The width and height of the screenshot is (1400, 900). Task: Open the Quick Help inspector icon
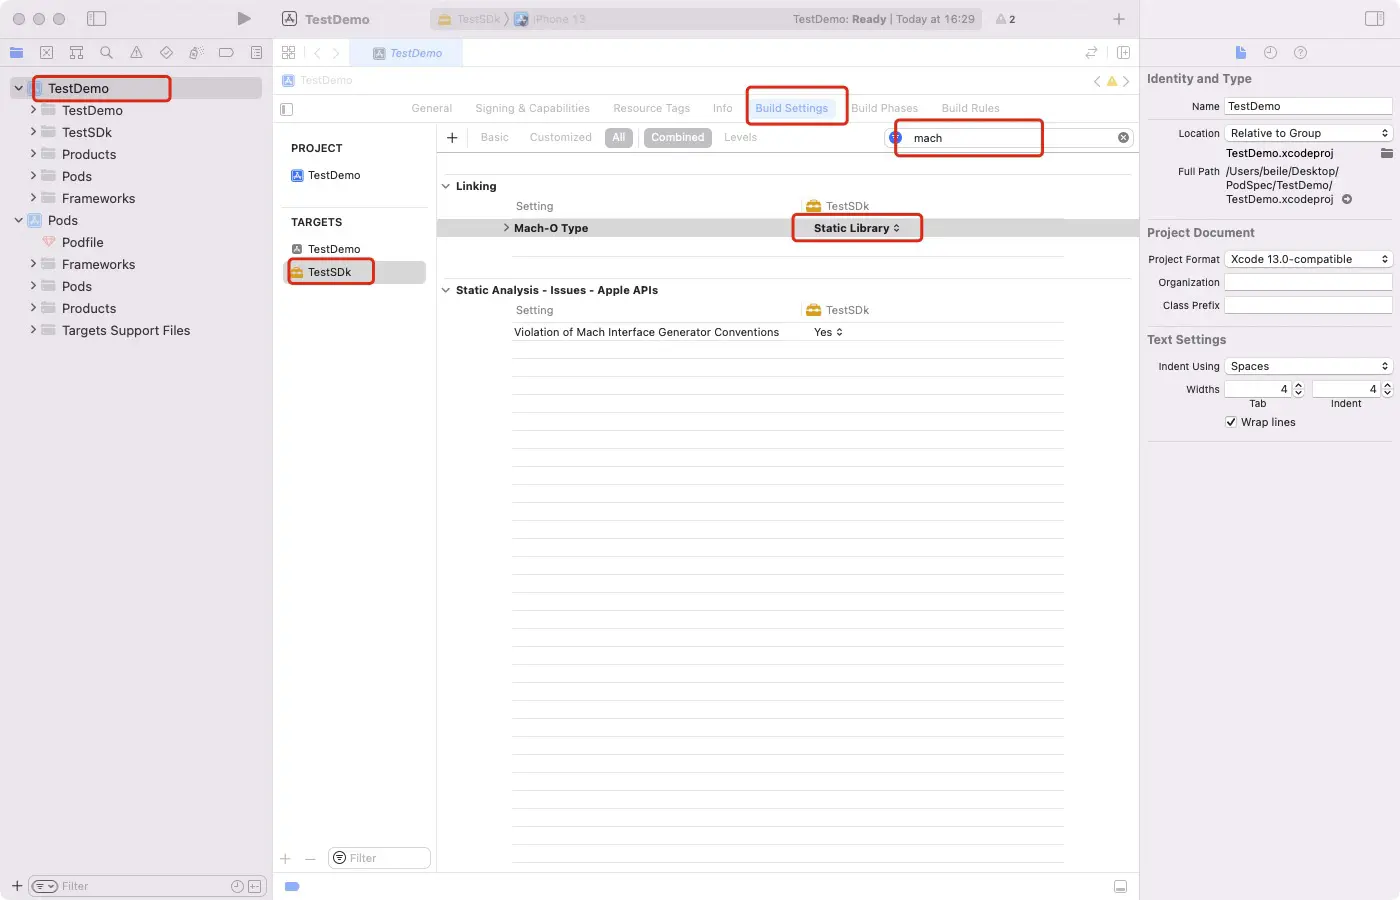click(1300, 53)
